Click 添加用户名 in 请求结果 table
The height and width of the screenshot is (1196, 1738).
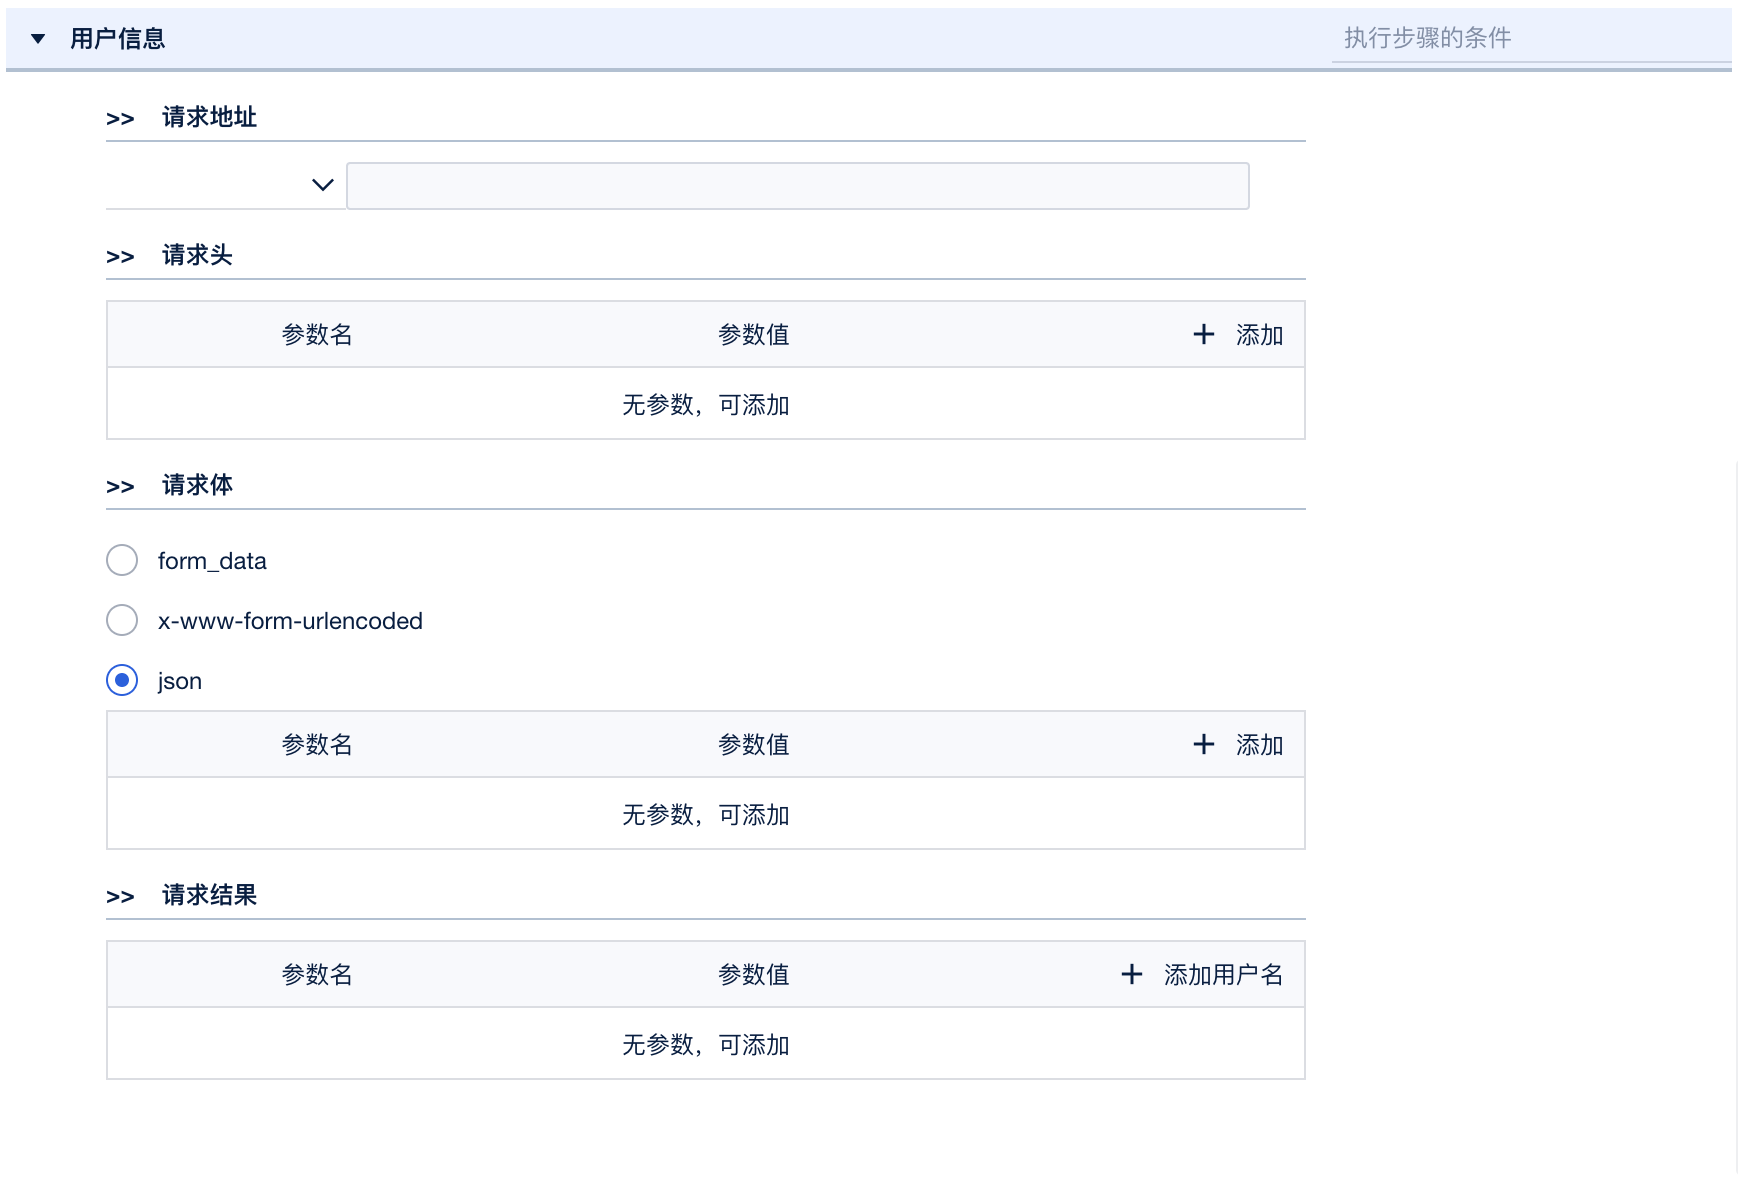(x=1223, y=975)
